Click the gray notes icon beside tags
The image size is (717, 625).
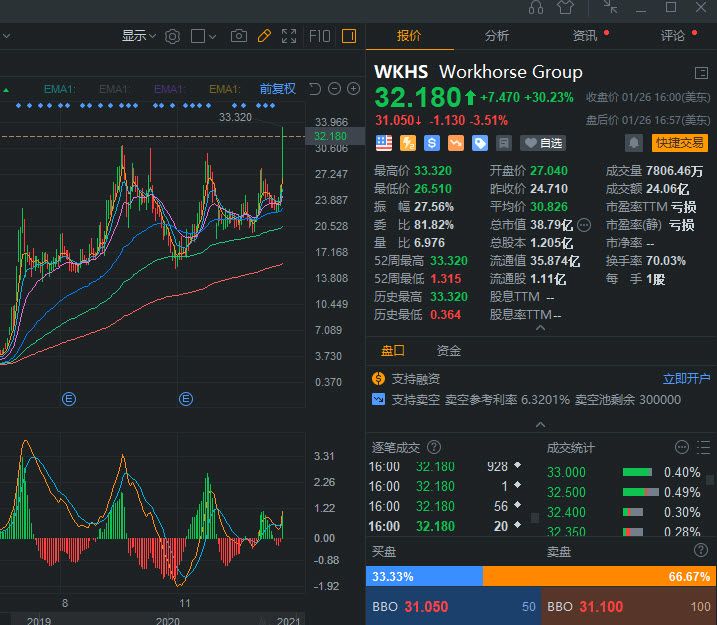pos(503,143)
